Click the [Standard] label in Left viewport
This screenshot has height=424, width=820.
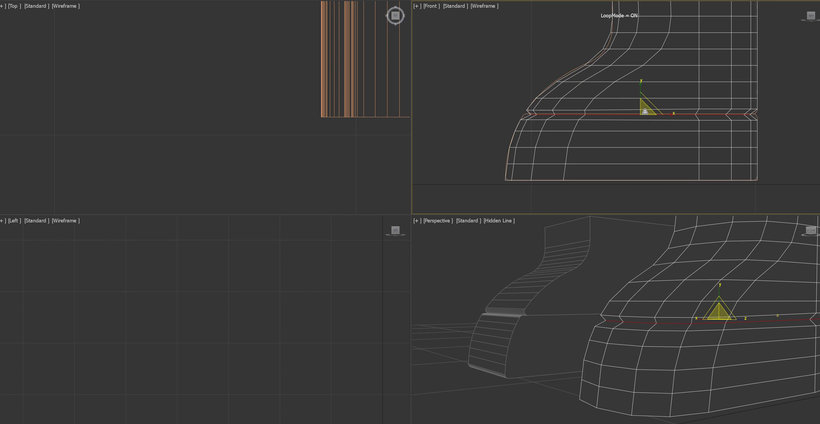tap(35, 220)
